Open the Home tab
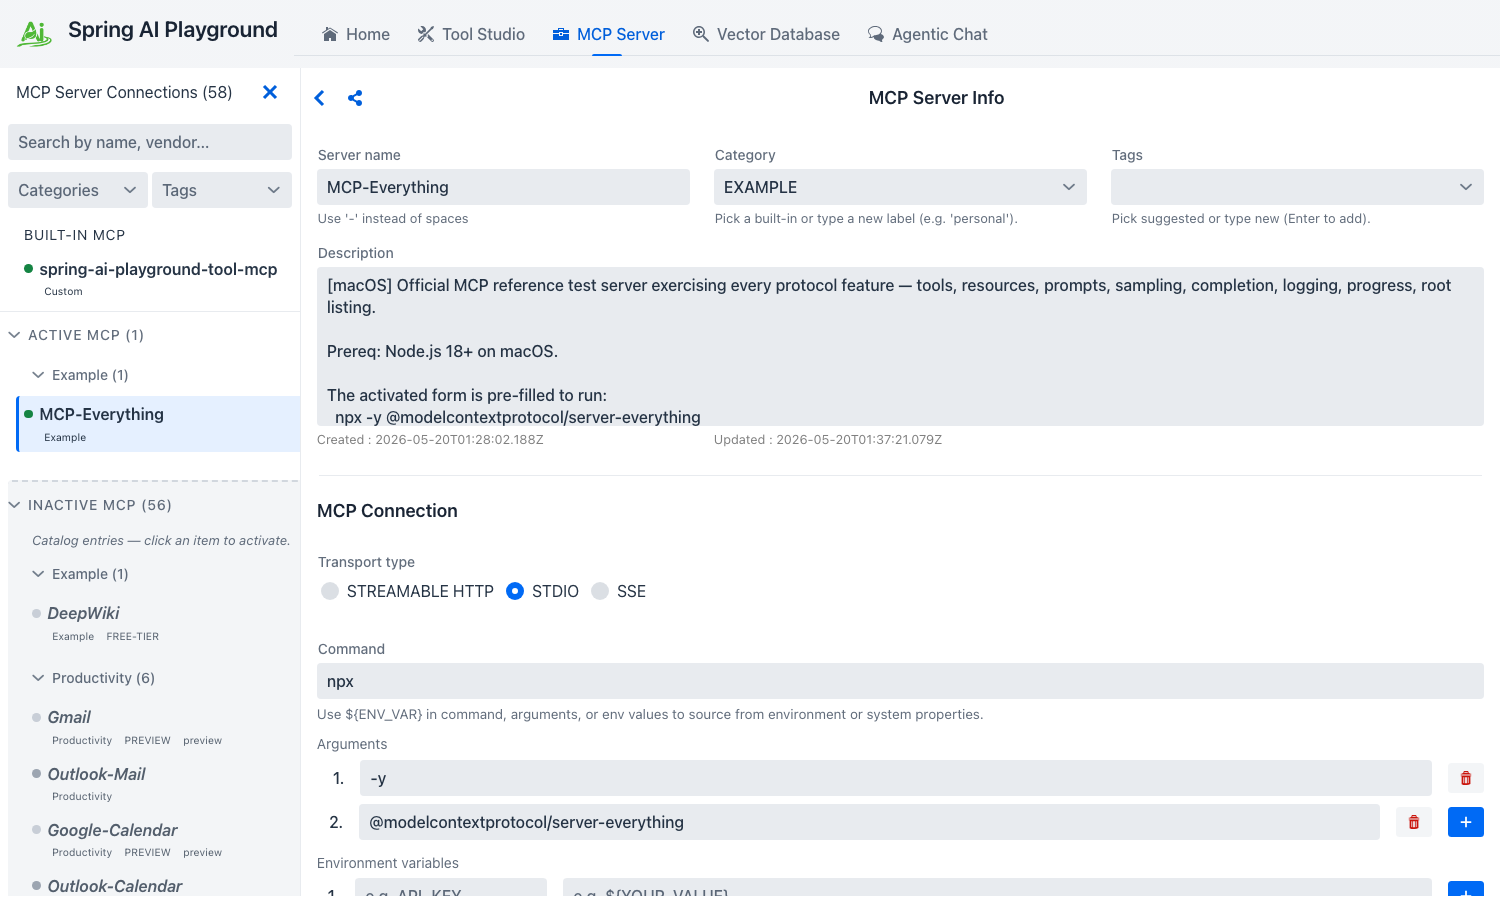This screenshot has height=900, width=1500. [356, 34]
